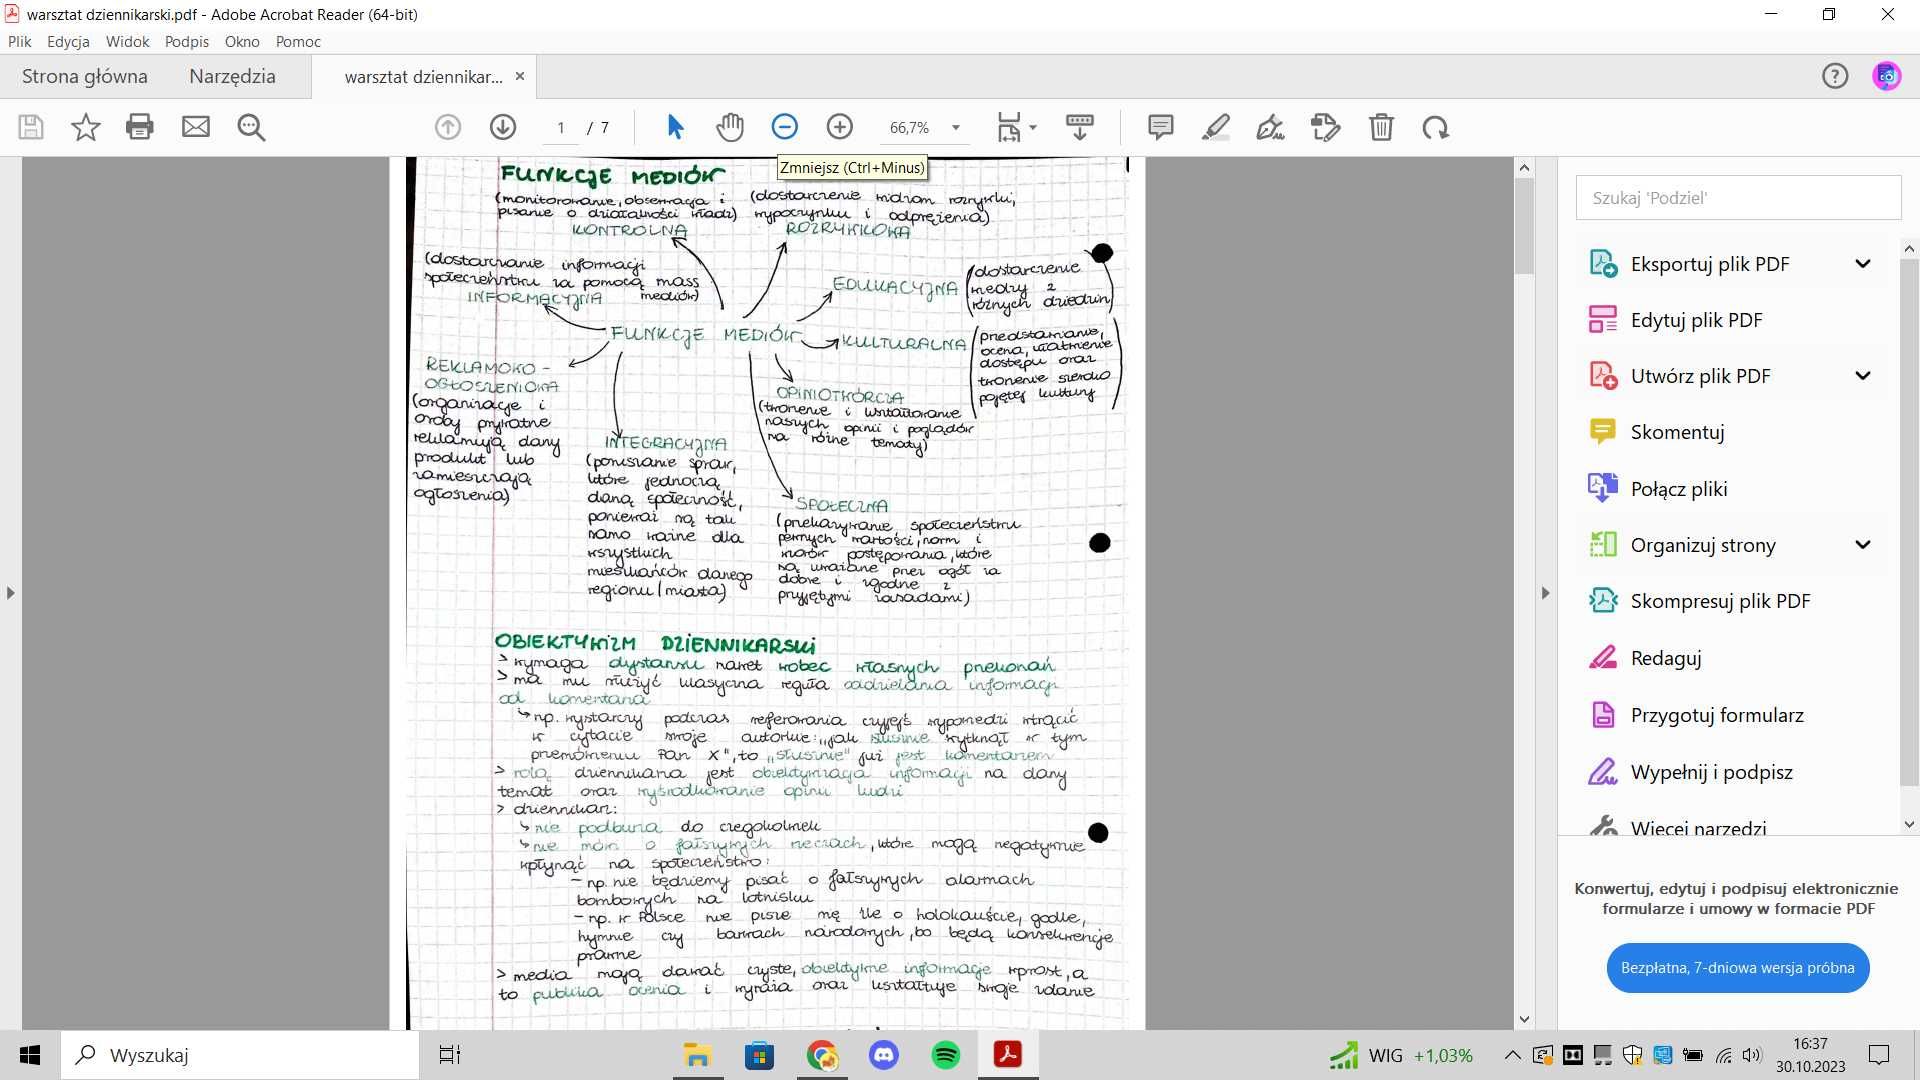Expand Utwórz plik PDF chevron
The height and width of the screenshot is (1080, 1920).
(x=1863, y=376)
